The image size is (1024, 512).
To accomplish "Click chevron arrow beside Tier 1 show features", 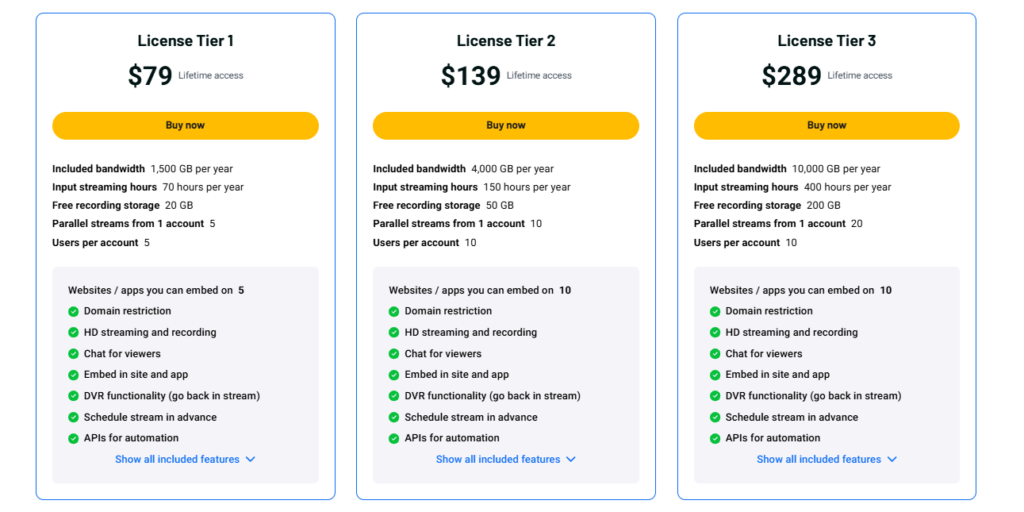I will 250,460.
